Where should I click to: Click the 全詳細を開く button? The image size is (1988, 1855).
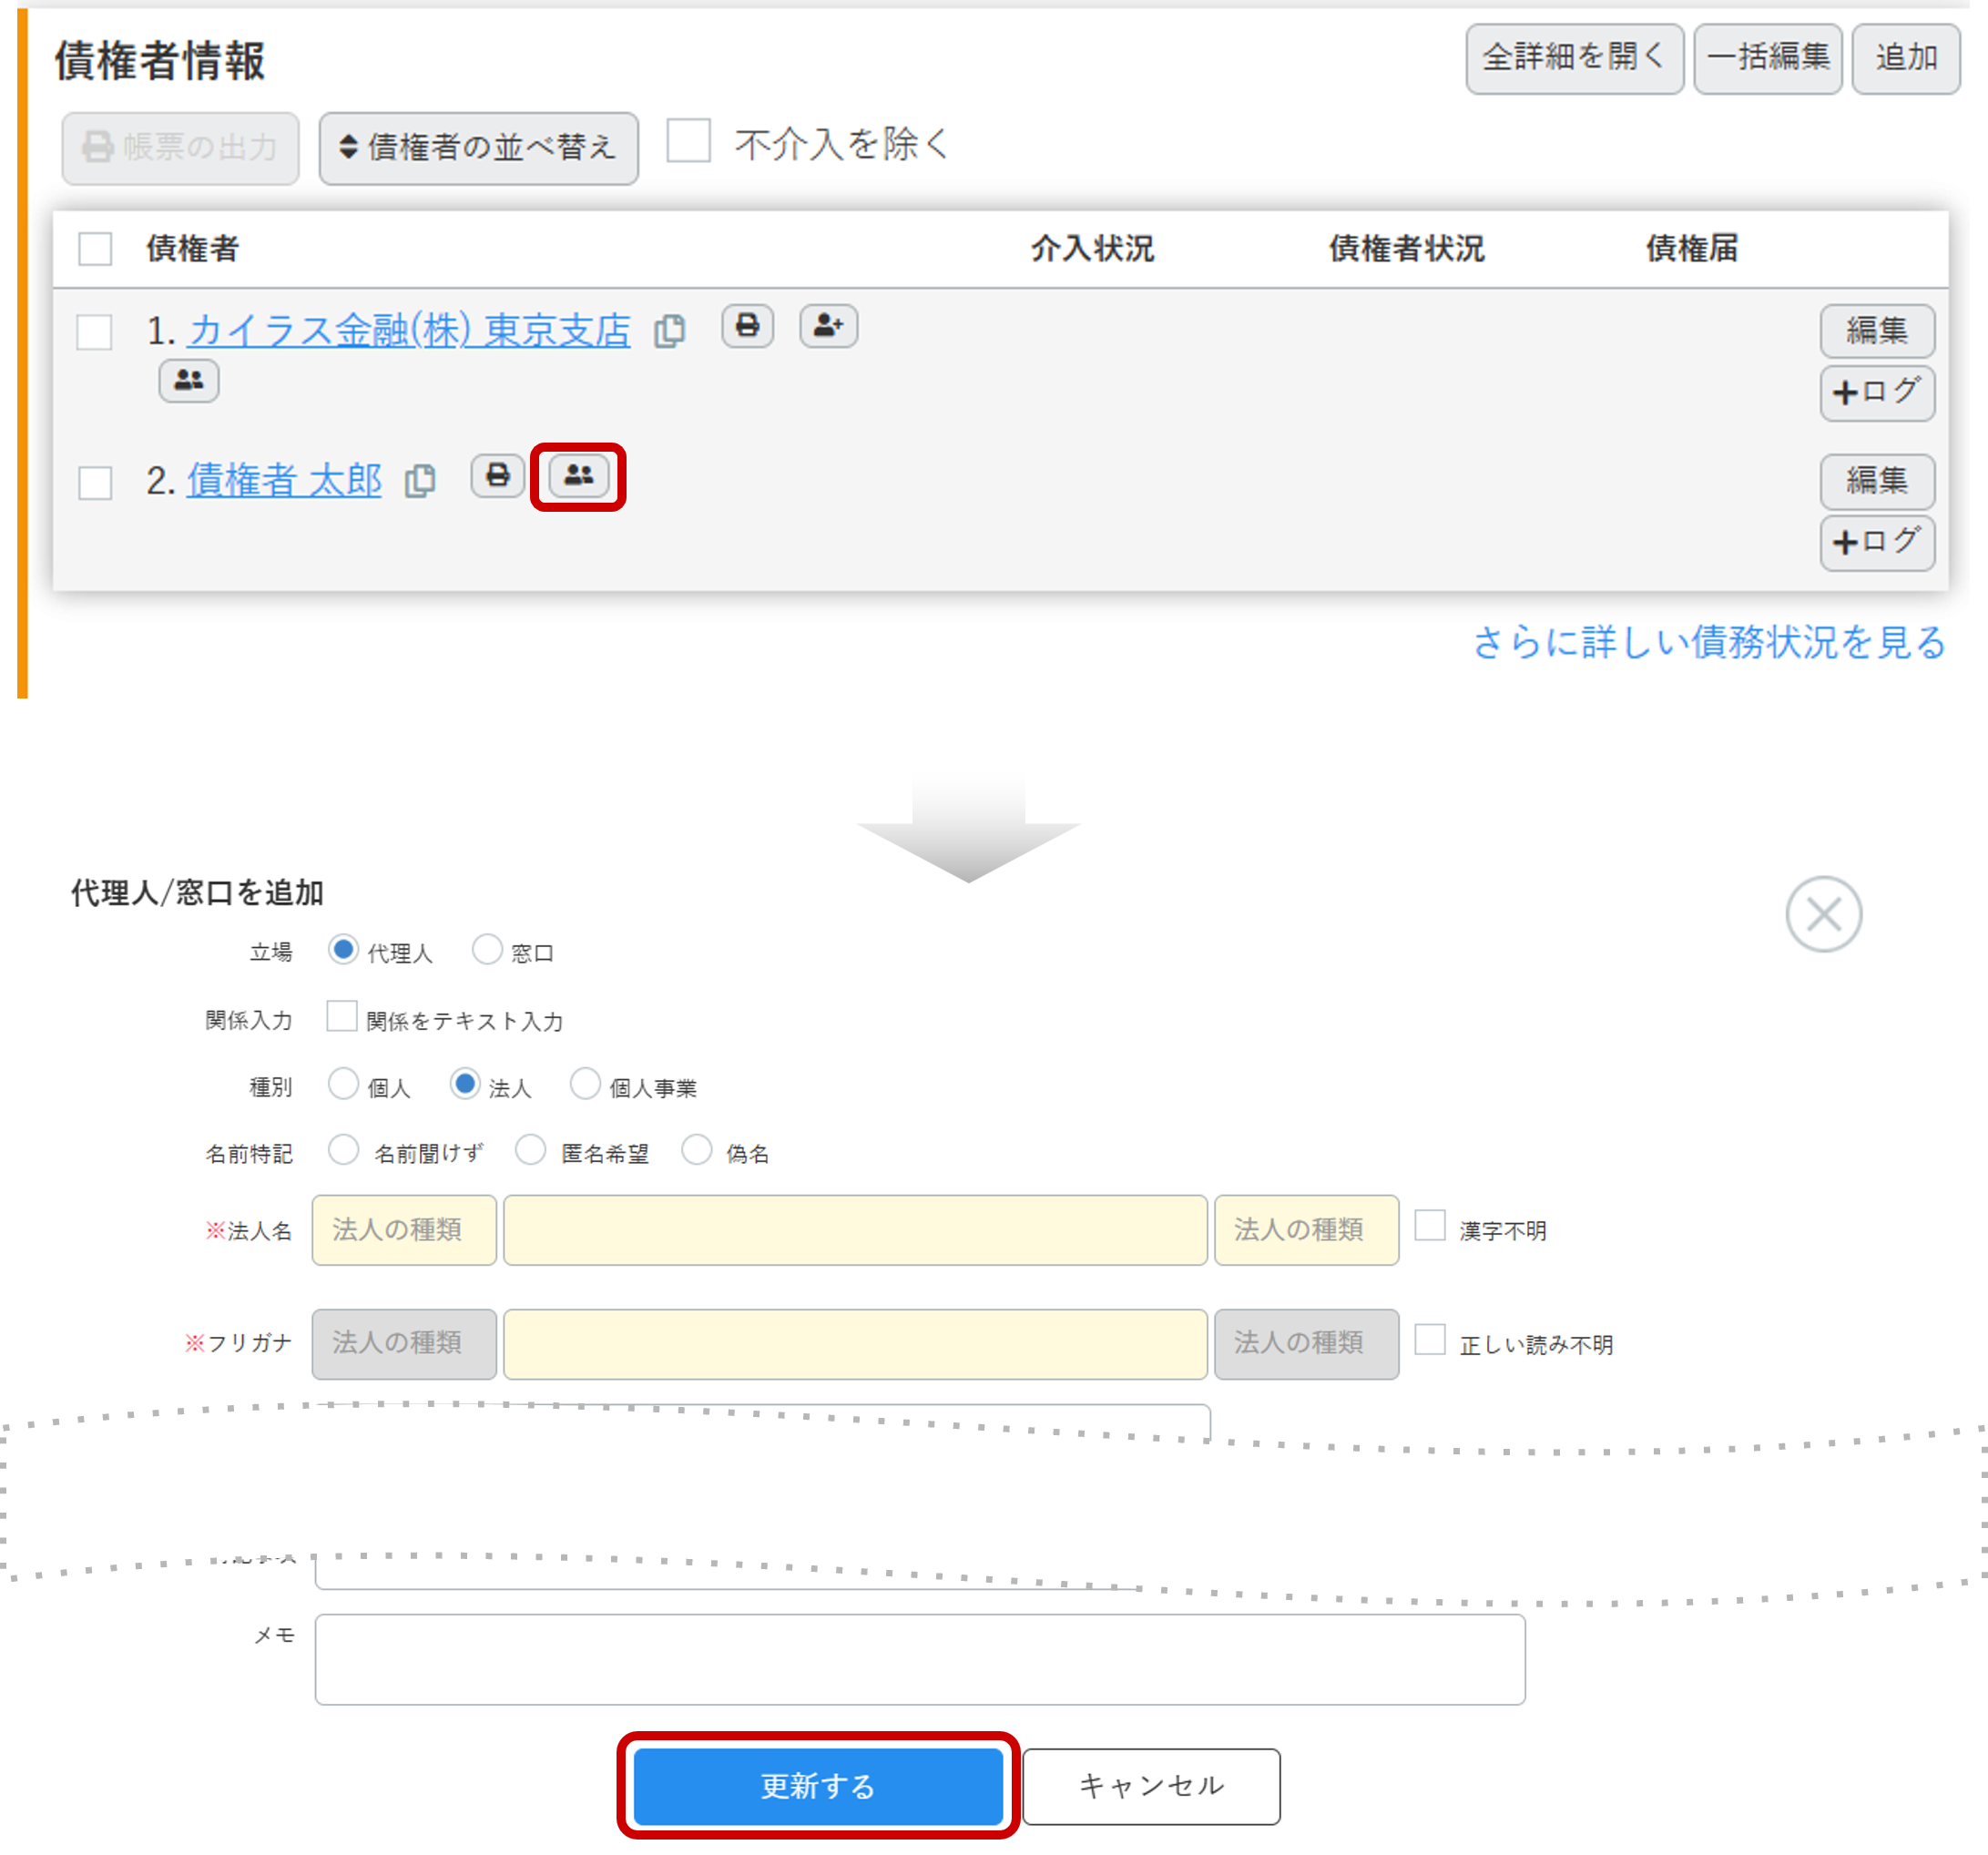coord(1574,58)
